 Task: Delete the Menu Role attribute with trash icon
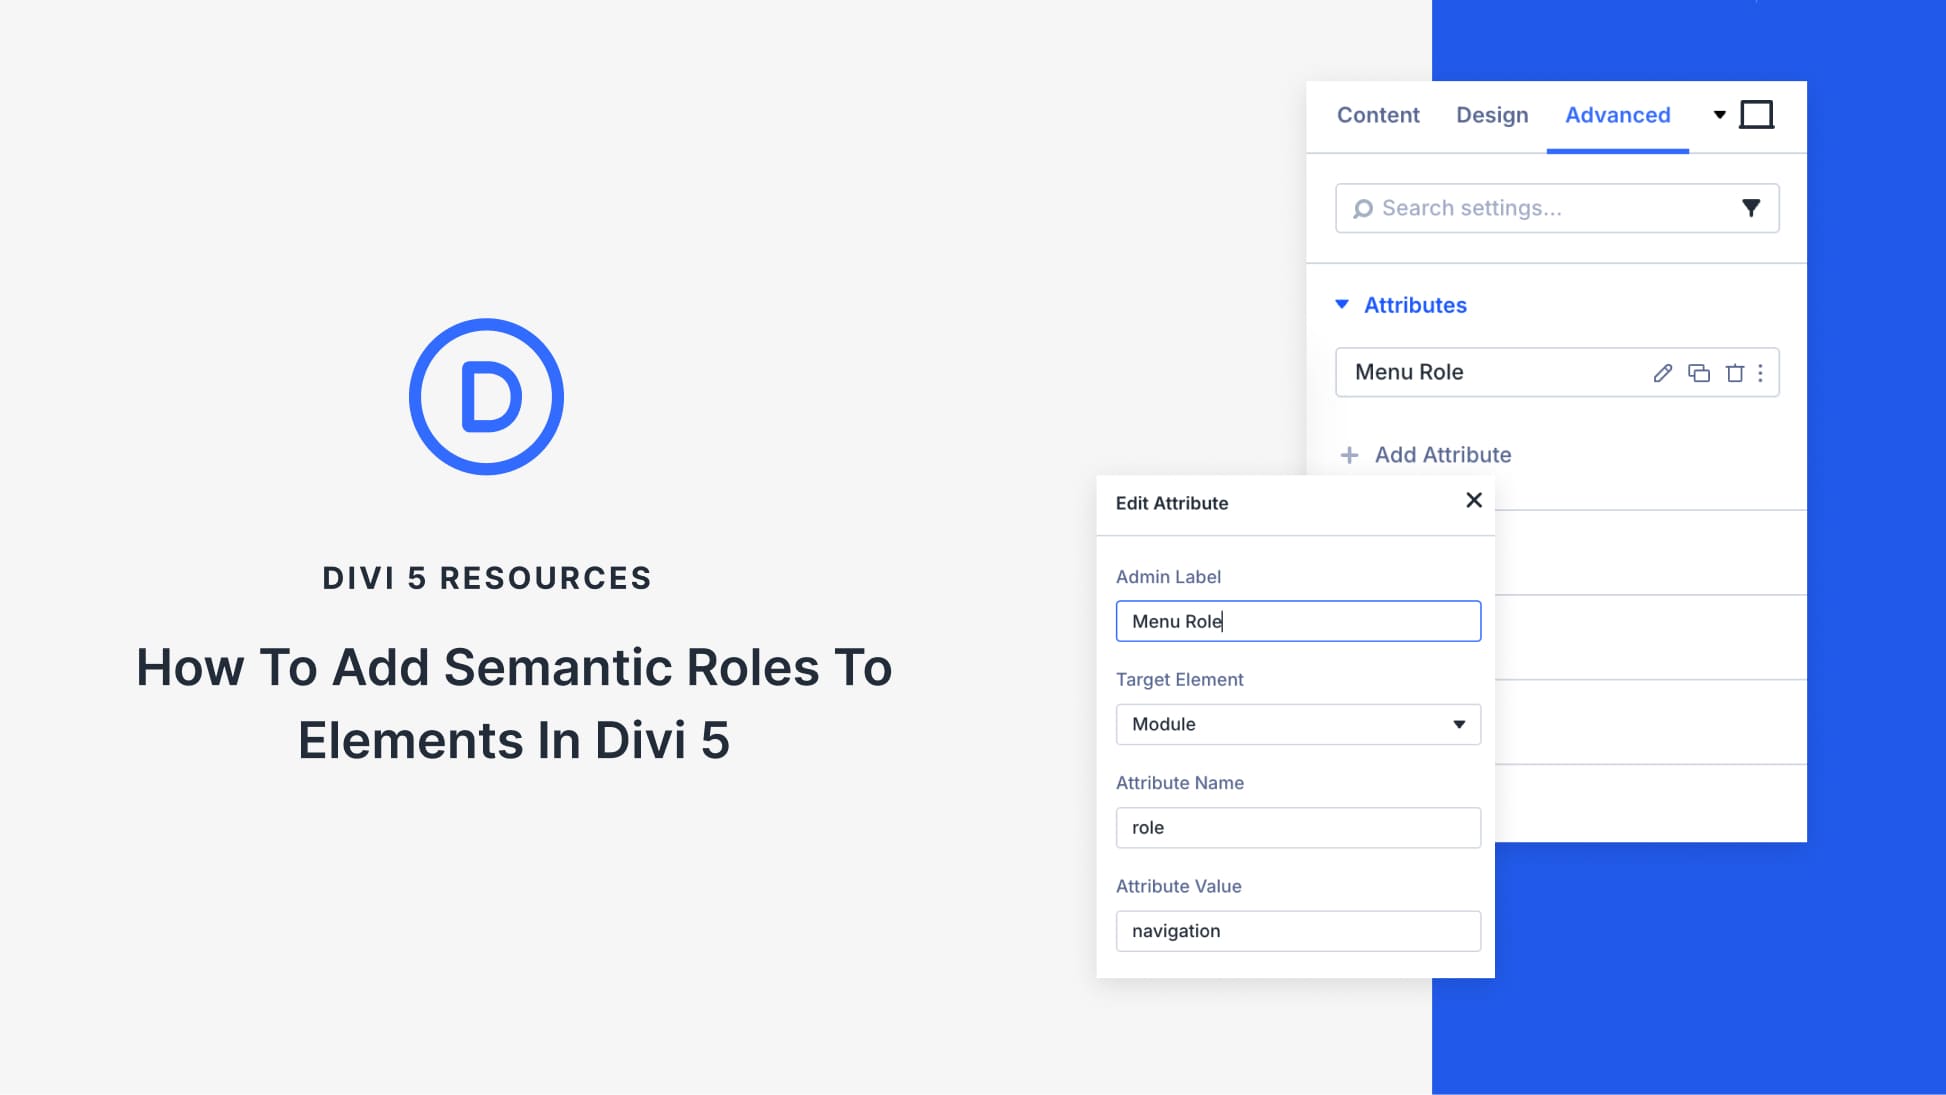(x=1734, y=373)
